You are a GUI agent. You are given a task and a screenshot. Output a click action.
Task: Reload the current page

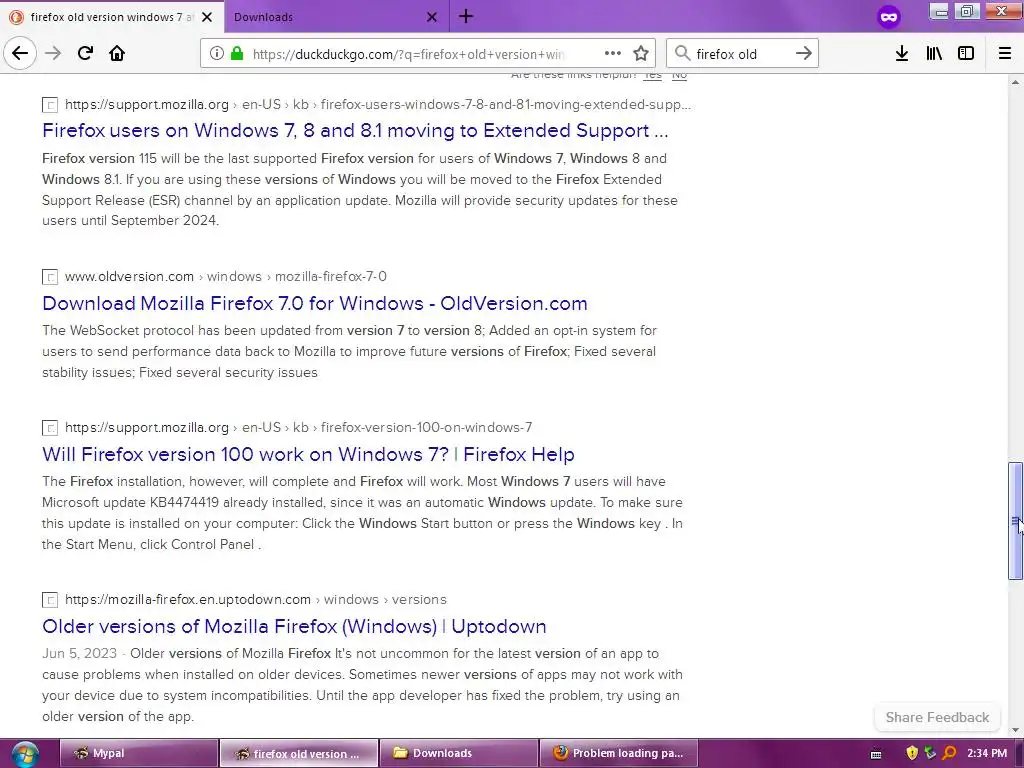pos(85,53)
